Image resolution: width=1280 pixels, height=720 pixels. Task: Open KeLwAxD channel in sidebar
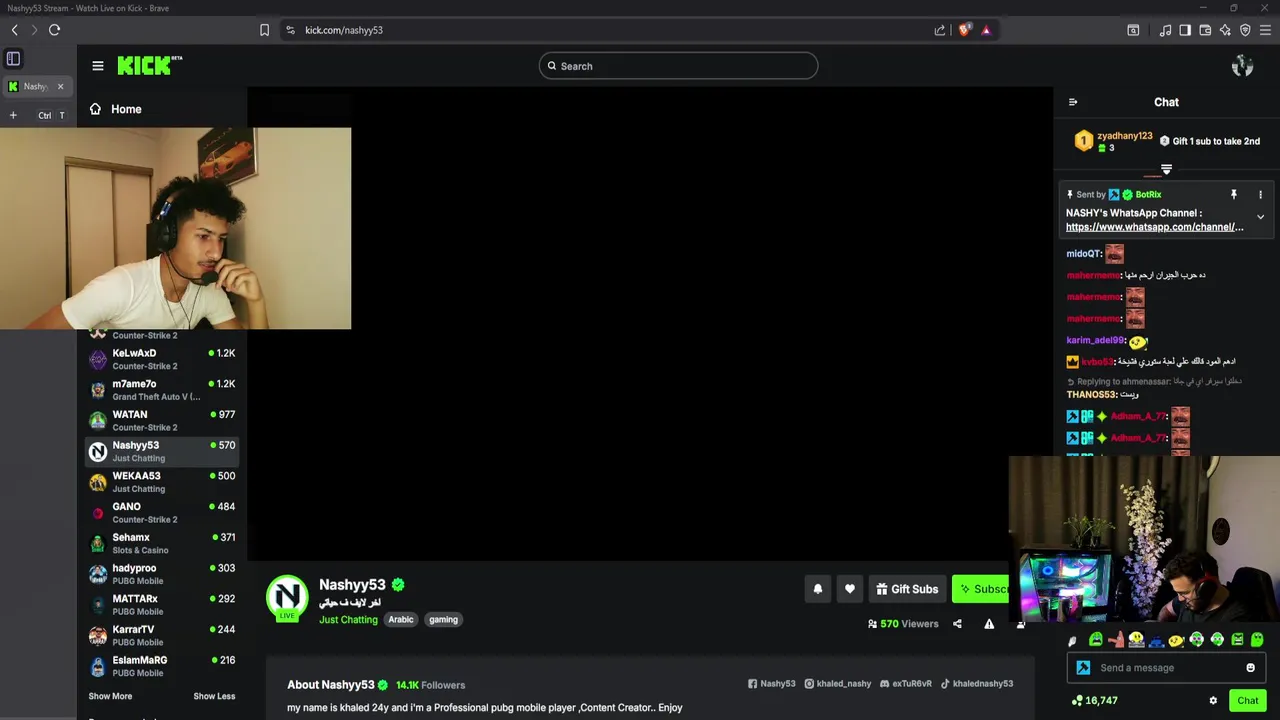point(162,359)
